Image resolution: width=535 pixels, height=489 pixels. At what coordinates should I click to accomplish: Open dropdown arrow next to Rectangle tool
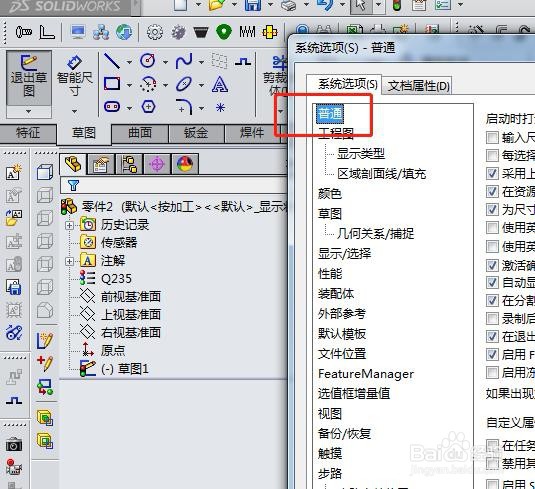point(129,85)
